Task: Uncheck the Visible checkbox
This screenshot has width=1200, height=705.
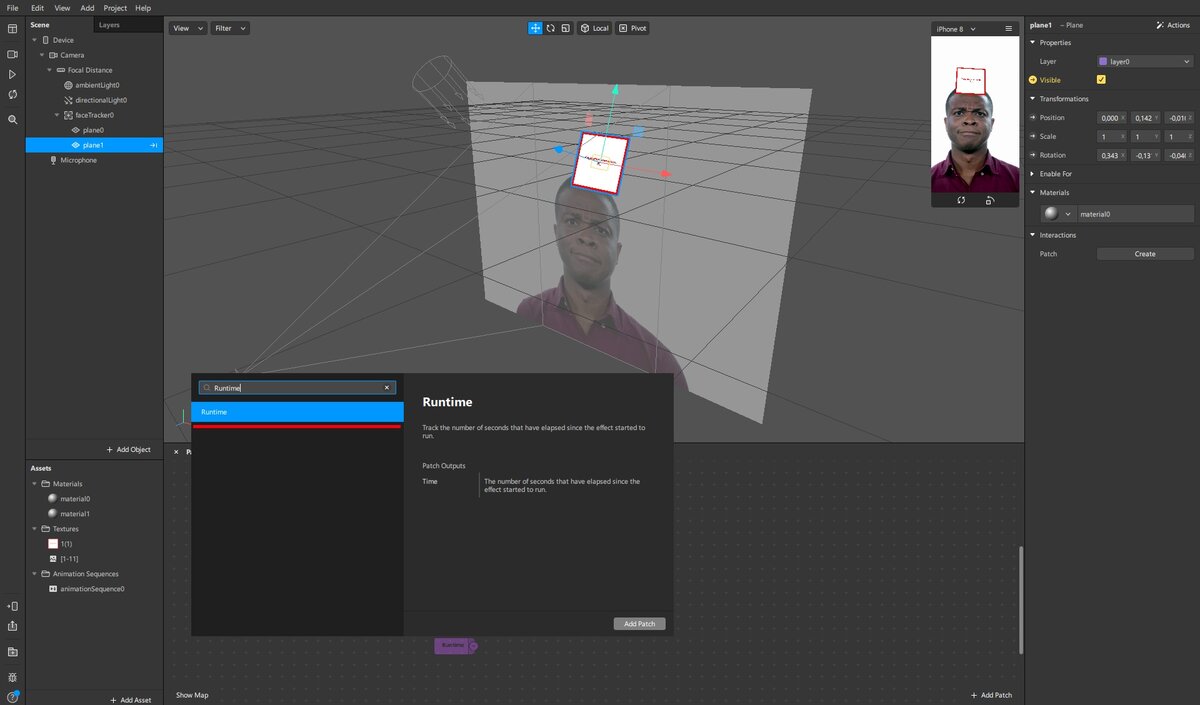Action: click(x=1101, y=80)
